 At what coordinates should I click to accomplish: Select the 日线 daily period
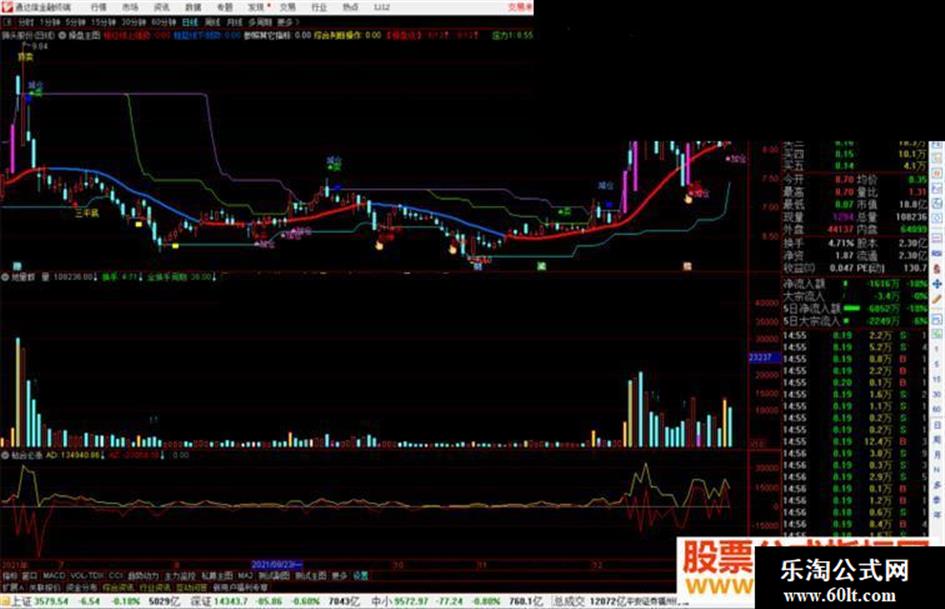pos(190,22)
